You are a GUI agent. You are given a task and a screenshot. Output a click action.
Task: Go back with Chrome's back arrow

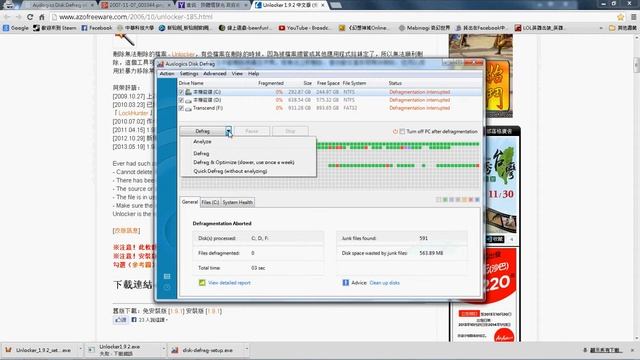click(7, 17)
